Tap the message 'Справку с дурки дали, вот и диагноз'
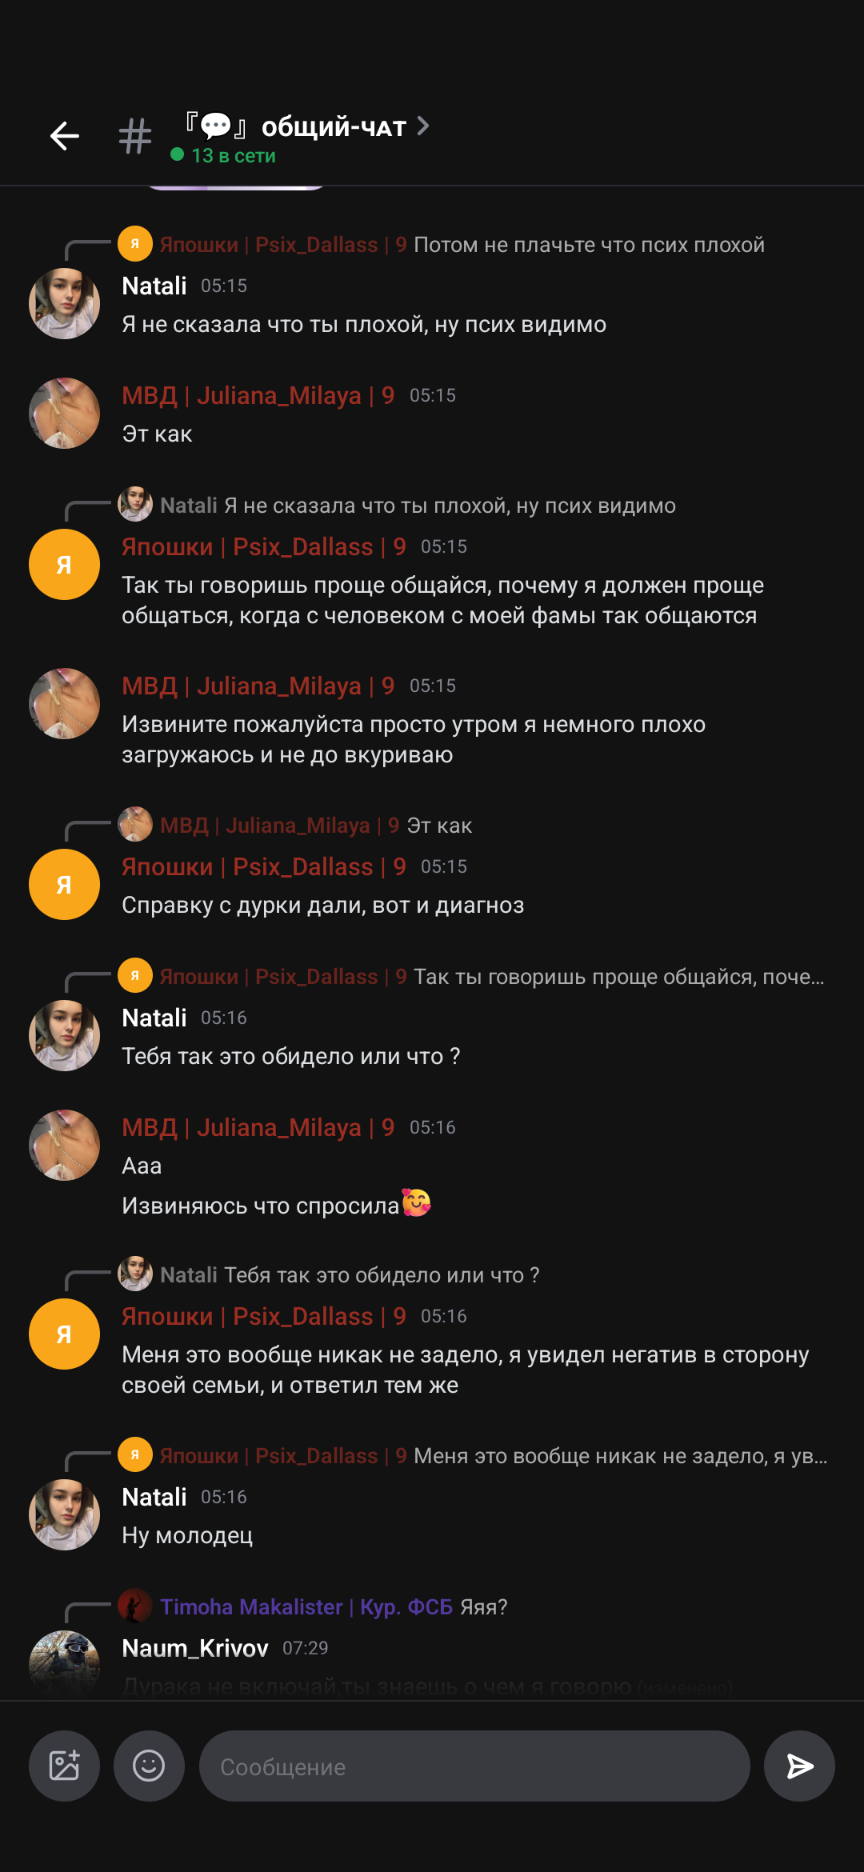The image size is (864, 1872). 323,905
